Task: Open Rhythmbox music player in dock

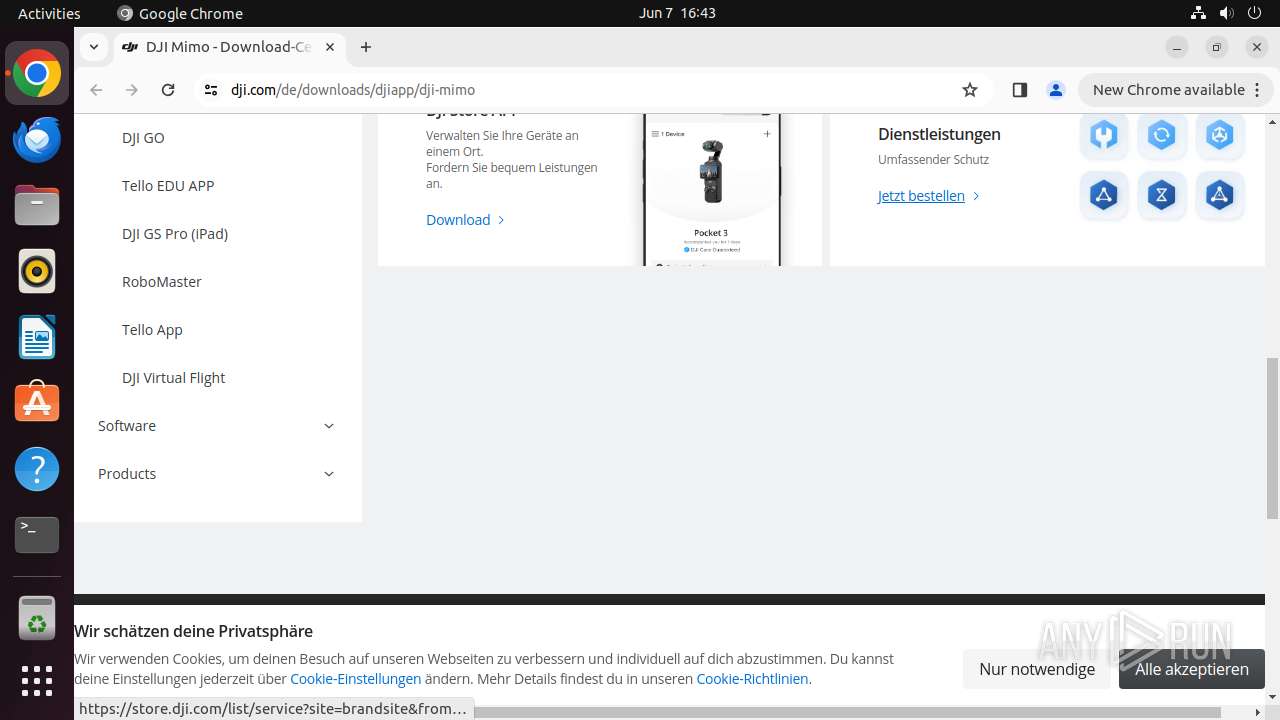Action: (37, 271)
